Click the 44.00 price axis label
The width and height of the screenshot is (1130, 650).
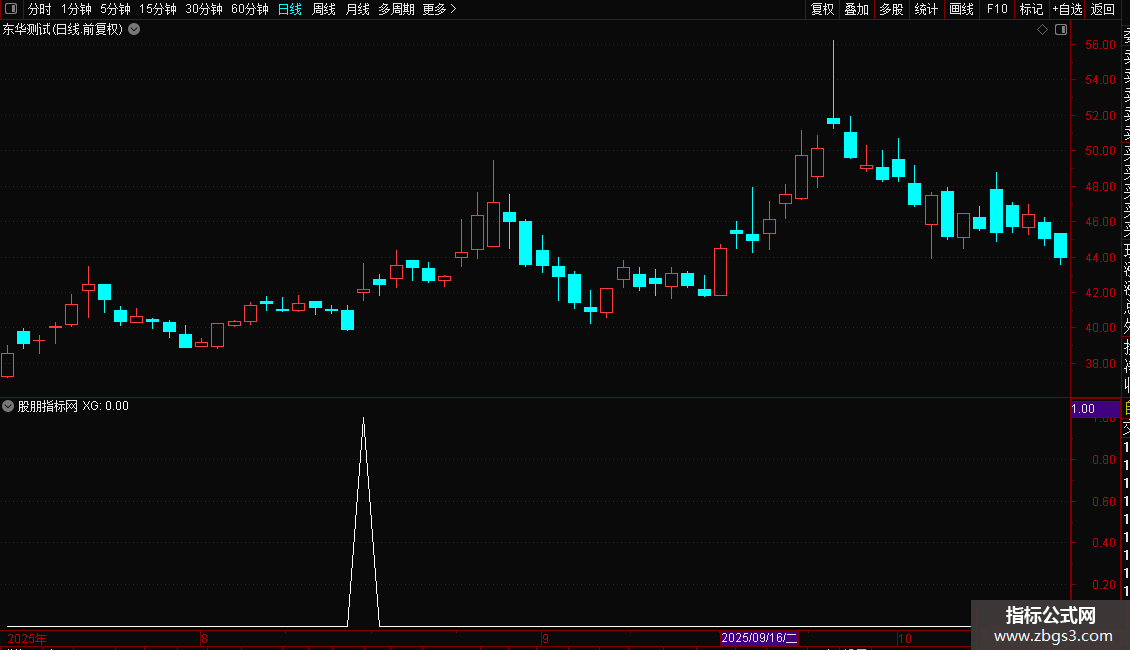(x=1100, y=257)
